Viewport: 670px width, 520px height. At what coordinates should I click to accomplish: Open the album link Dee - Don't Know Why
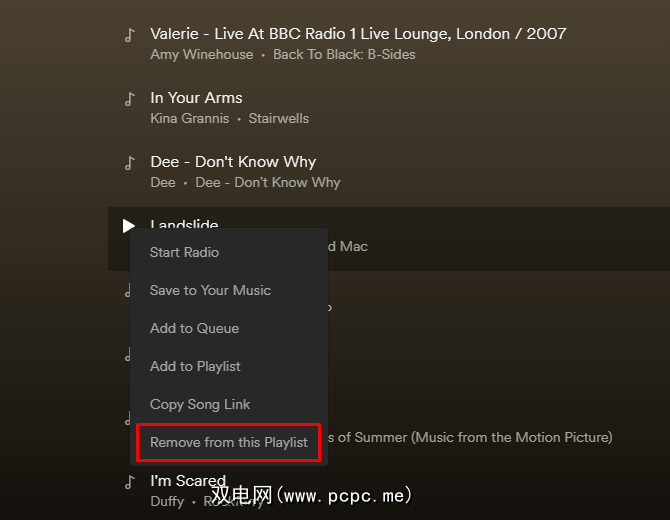268,182
